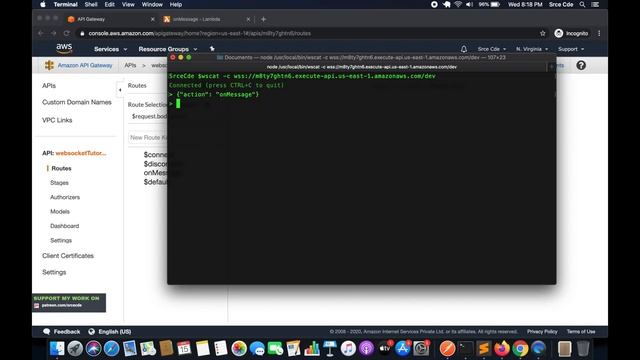Open Trash in the dock

[583, 349]
